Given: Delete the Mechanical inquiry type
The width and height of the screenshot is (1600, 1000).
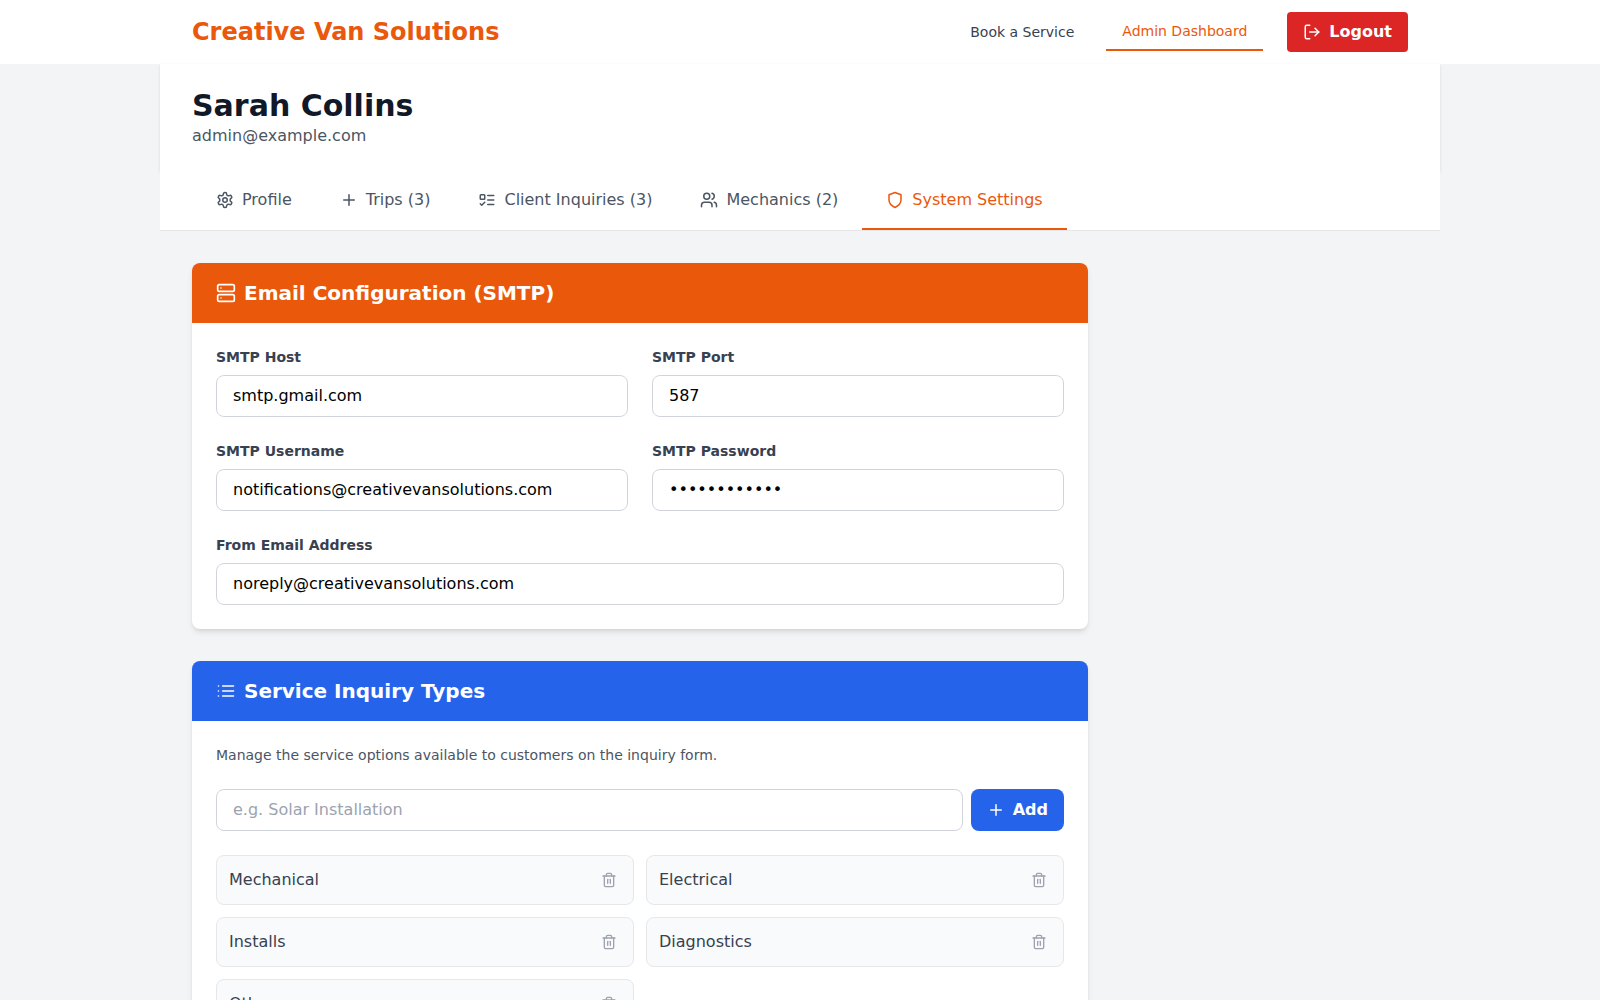Looking at the screenshot, I should 609,880.
